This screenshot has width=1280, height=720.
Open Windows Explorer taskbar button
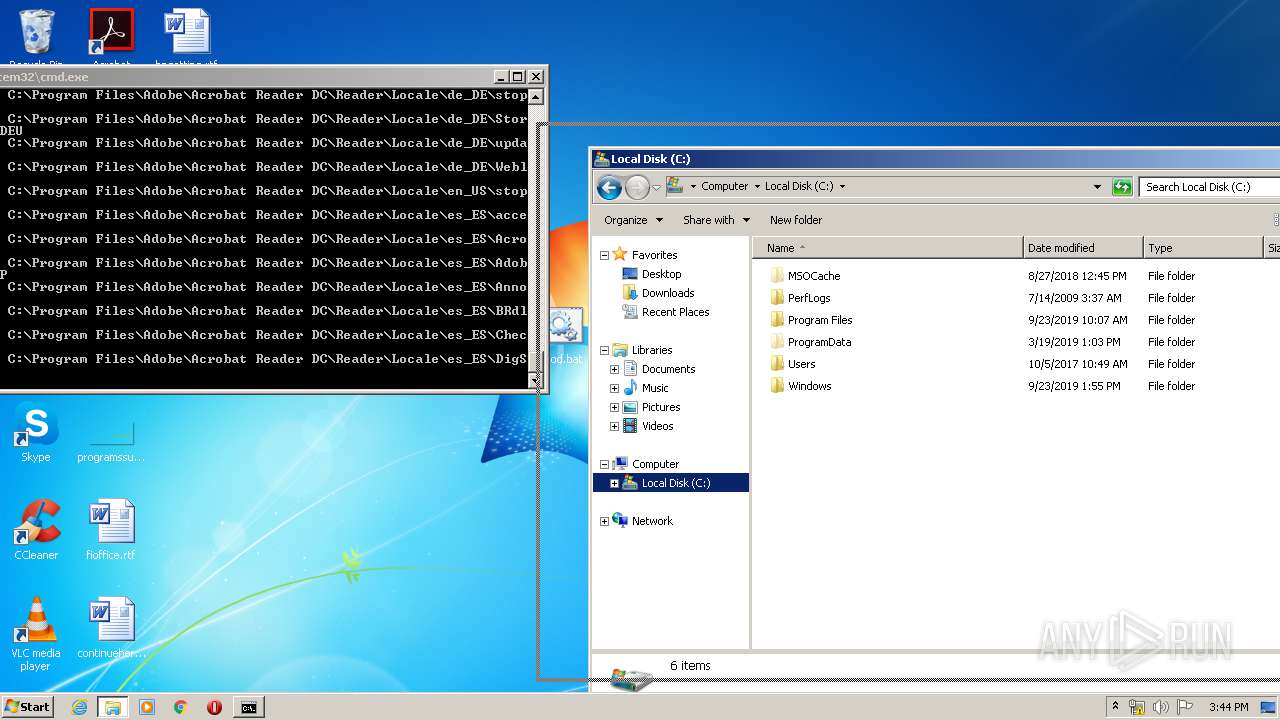[112, 707]
